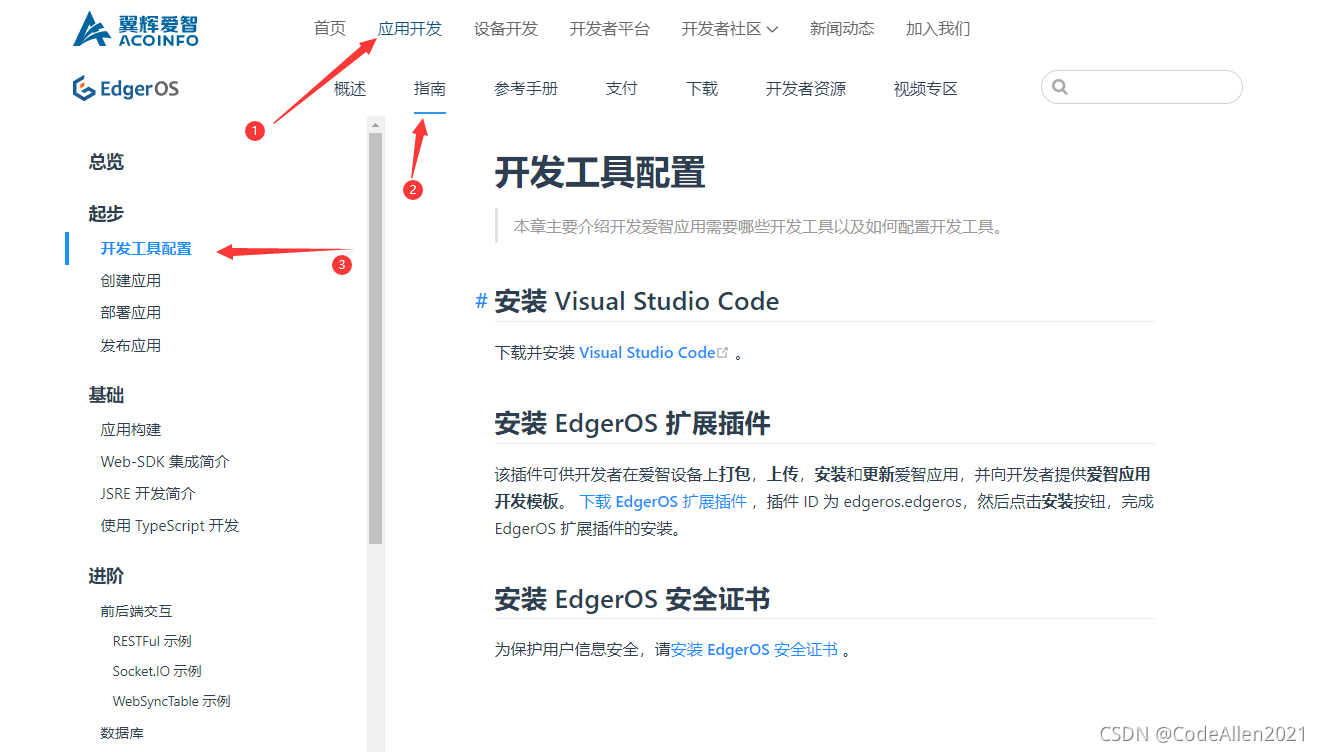Image resolution: width=1319 pixels, height=752 pixels.
Task: Open the 应用开发 menu item
Action: point(410,29)
